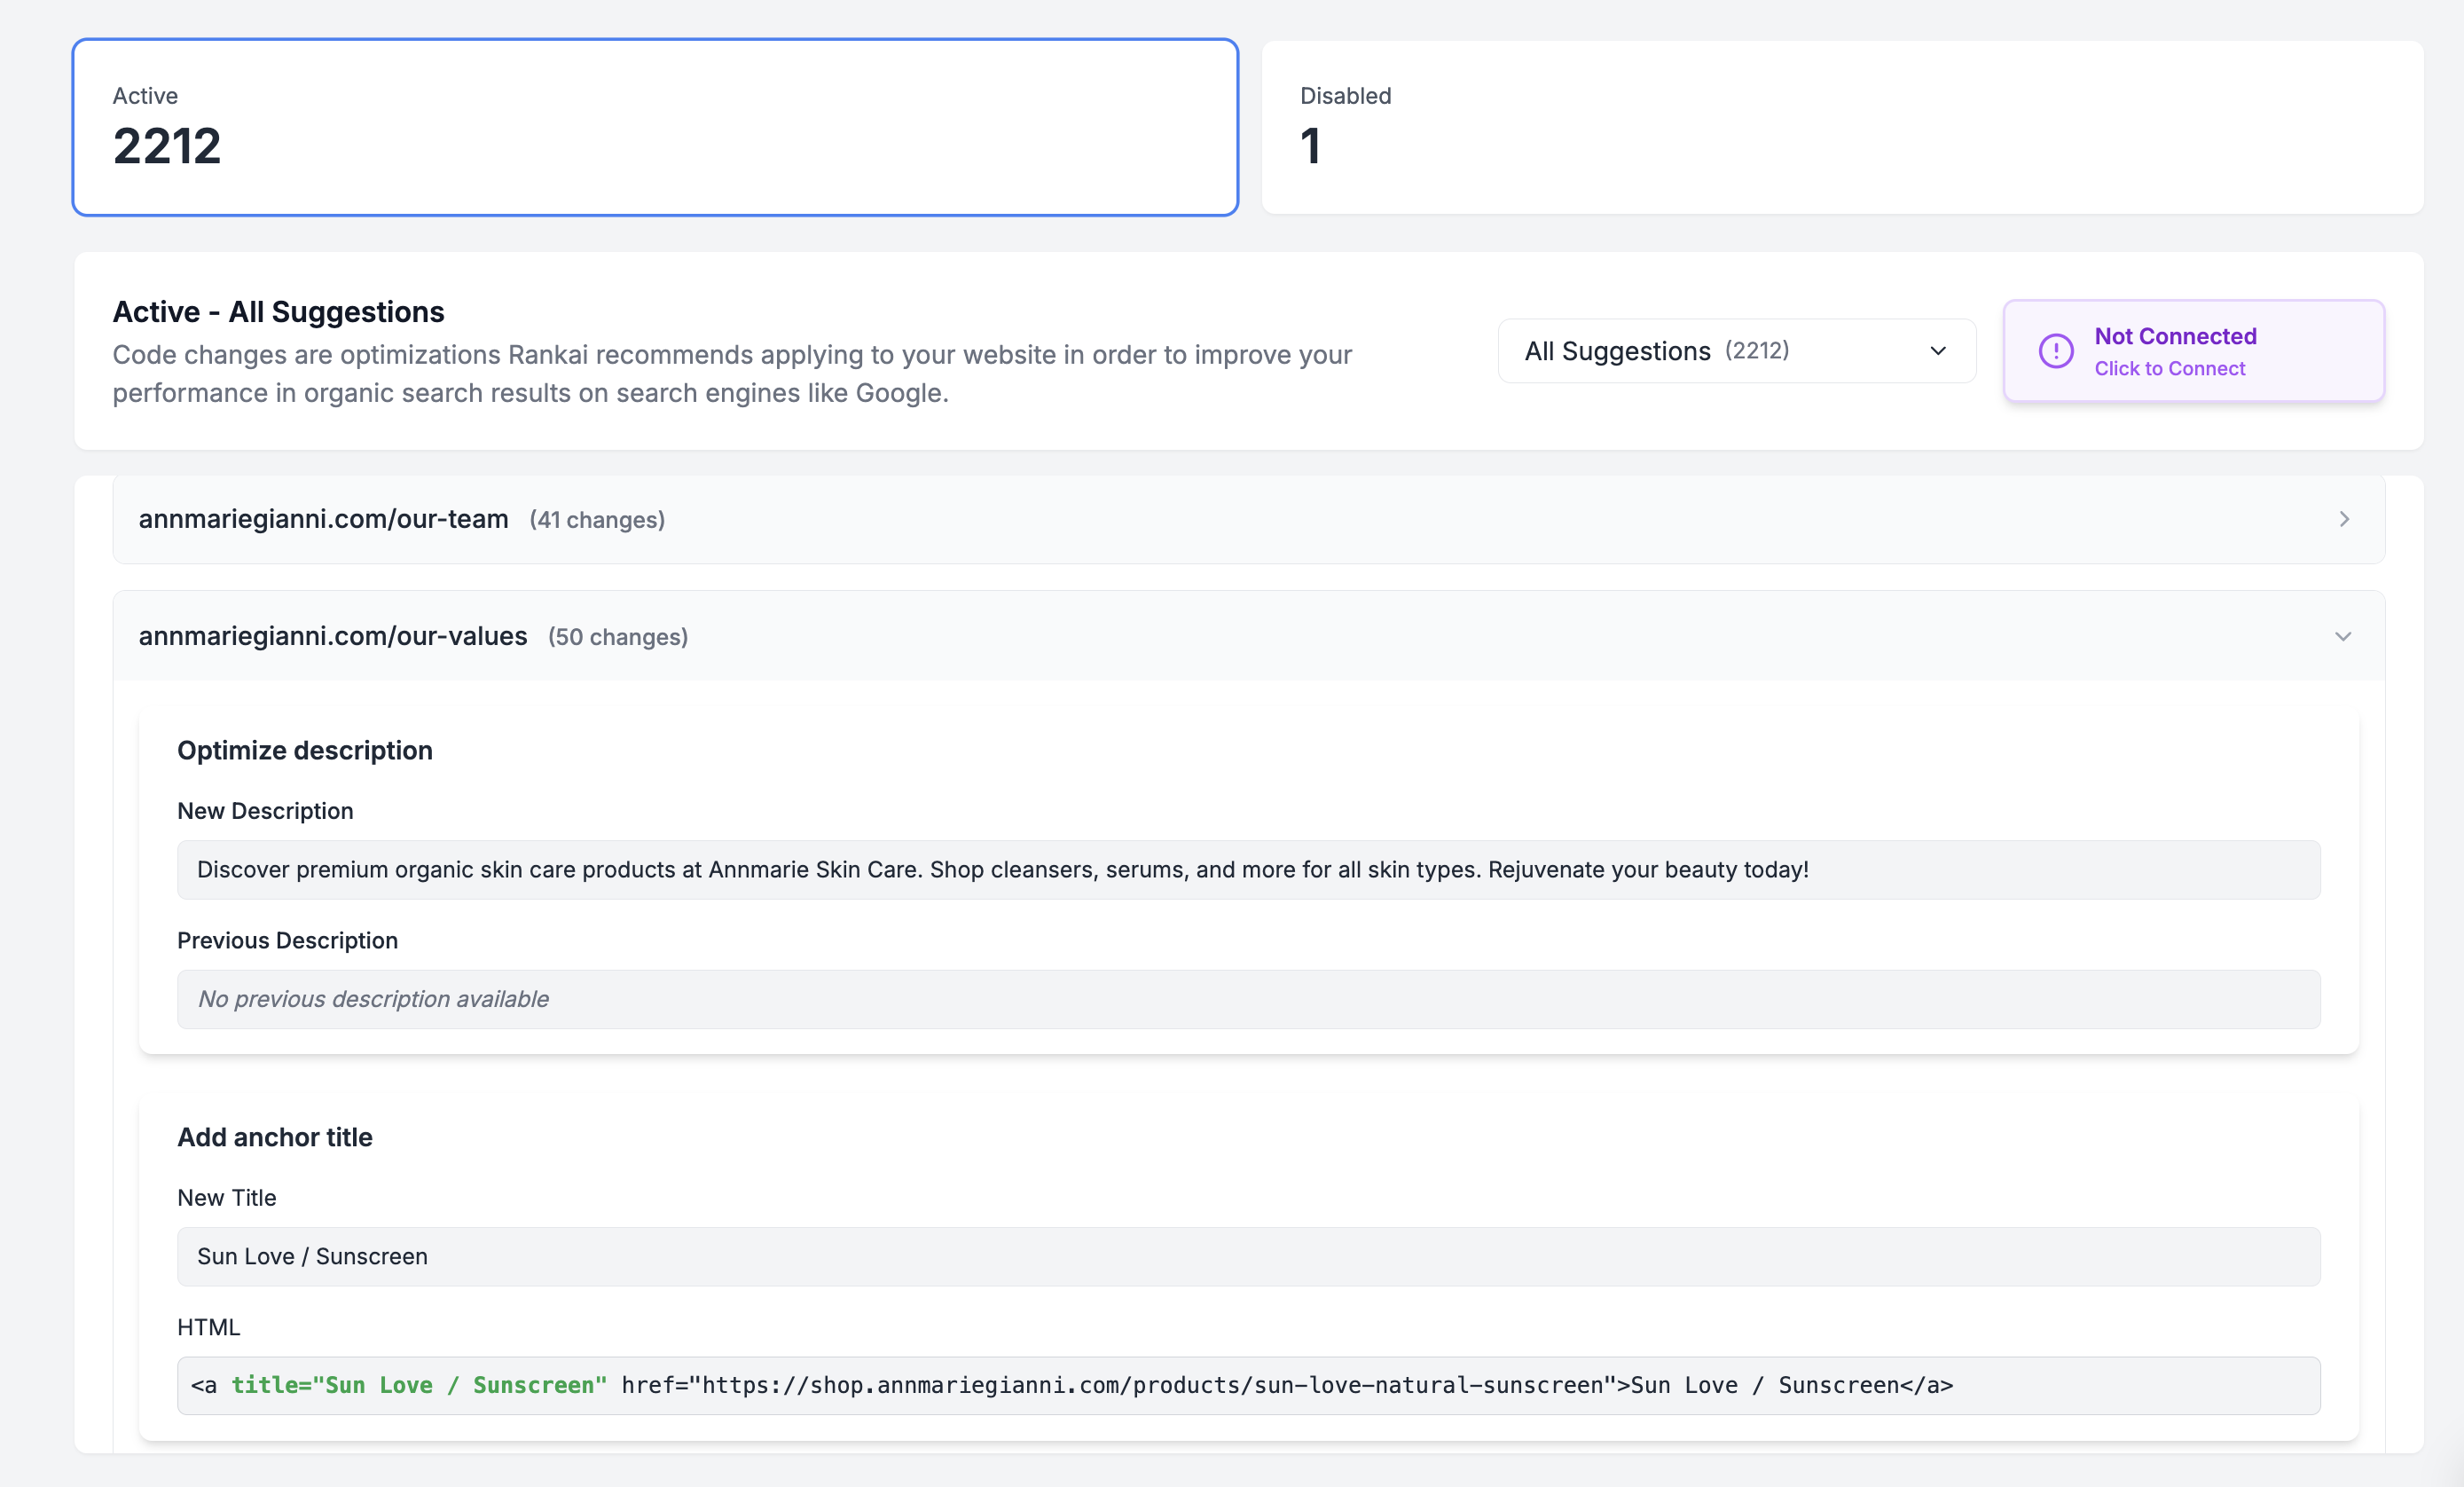The width and height of the screenshot is (2464, 1487).
Task: Collapse annmariegianni.com/our-values changes row
Action: (333, 636)
